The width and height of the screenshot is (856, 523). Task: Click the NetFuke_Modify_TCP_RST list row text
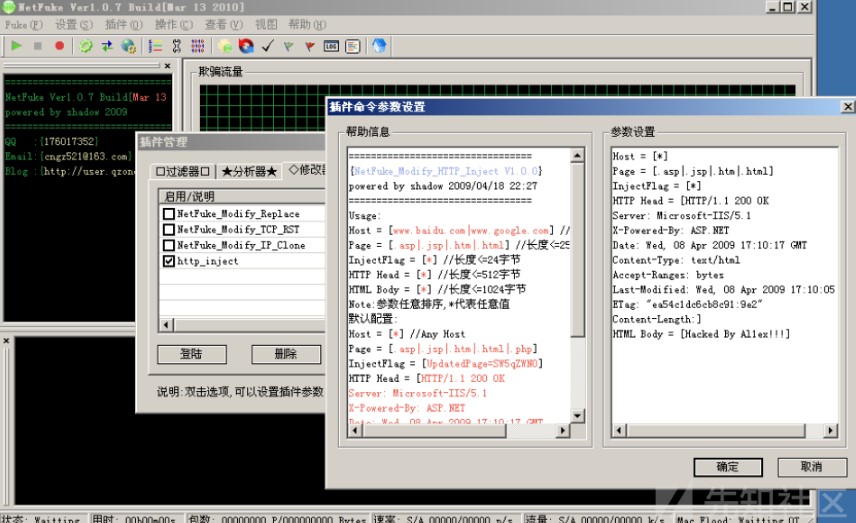point(238,229)
